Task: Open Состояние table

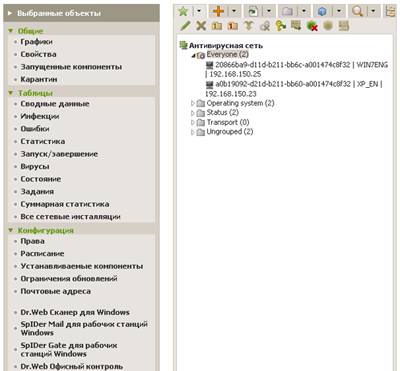Action: 41,179
